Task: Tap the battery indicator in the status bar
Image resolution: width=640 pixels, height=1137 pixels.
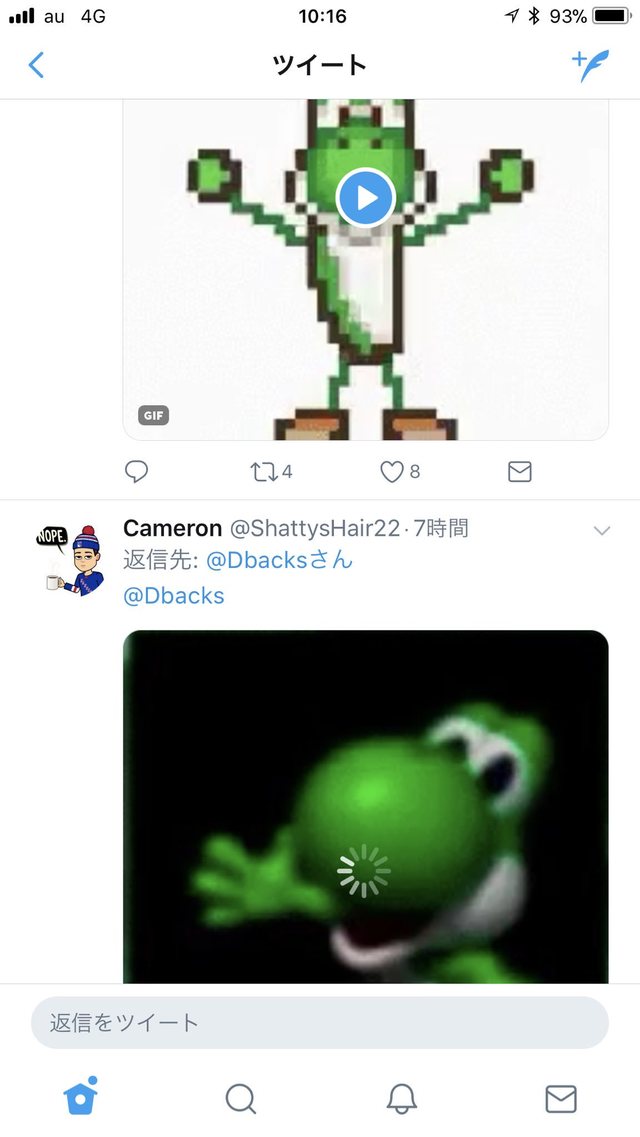Action: pos(612,16)
